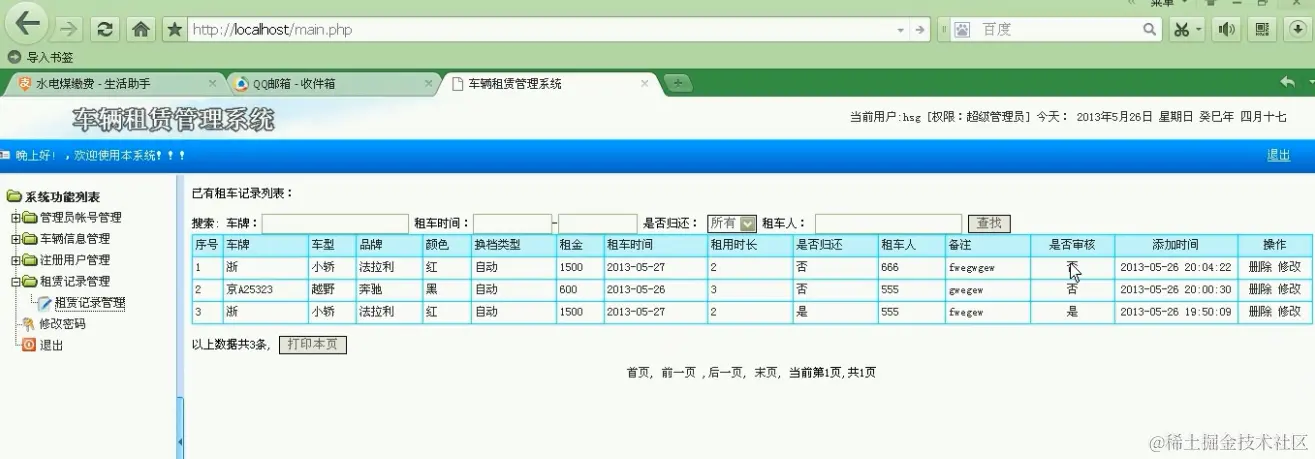Click the 导入书签 import bookmarks icon
1315x459 pixels.
14,57
